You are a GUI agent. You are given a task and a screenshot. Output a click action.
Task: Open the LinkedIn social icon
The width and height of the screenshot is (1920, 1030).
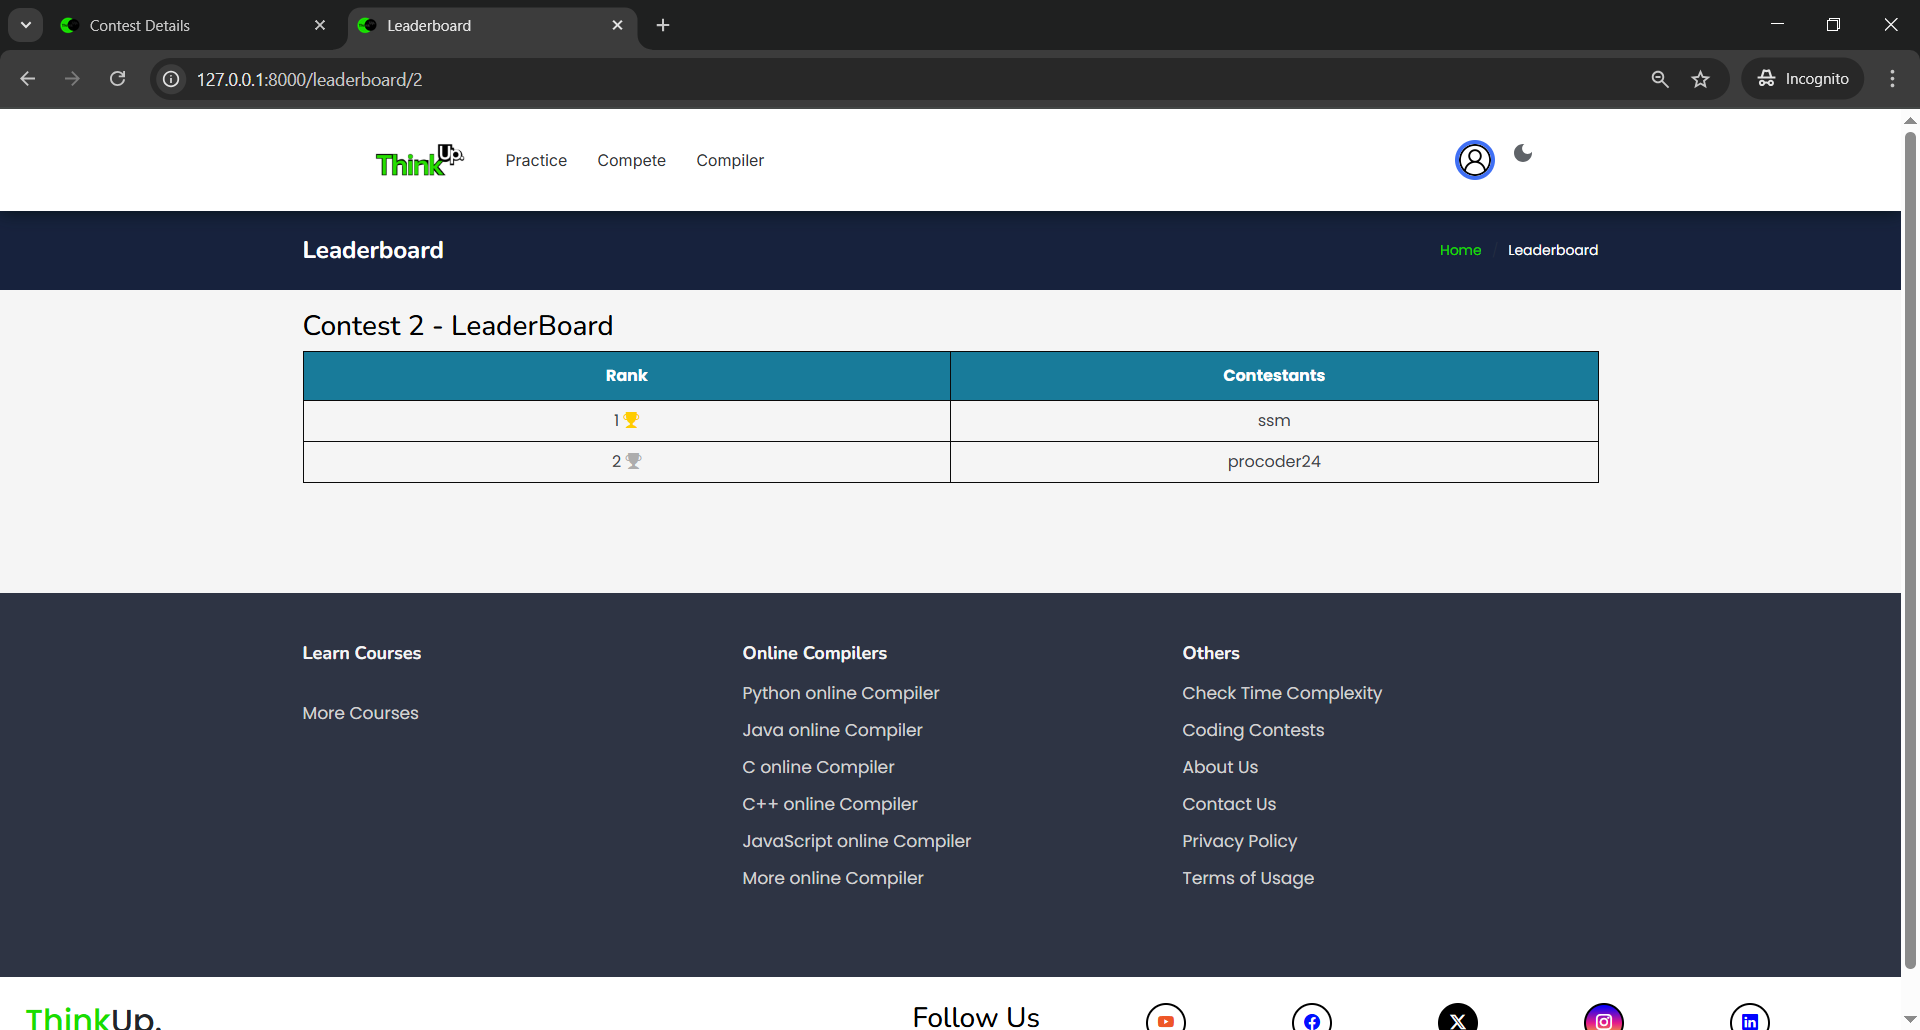pyautogui.click(x=1749, y=1020)
